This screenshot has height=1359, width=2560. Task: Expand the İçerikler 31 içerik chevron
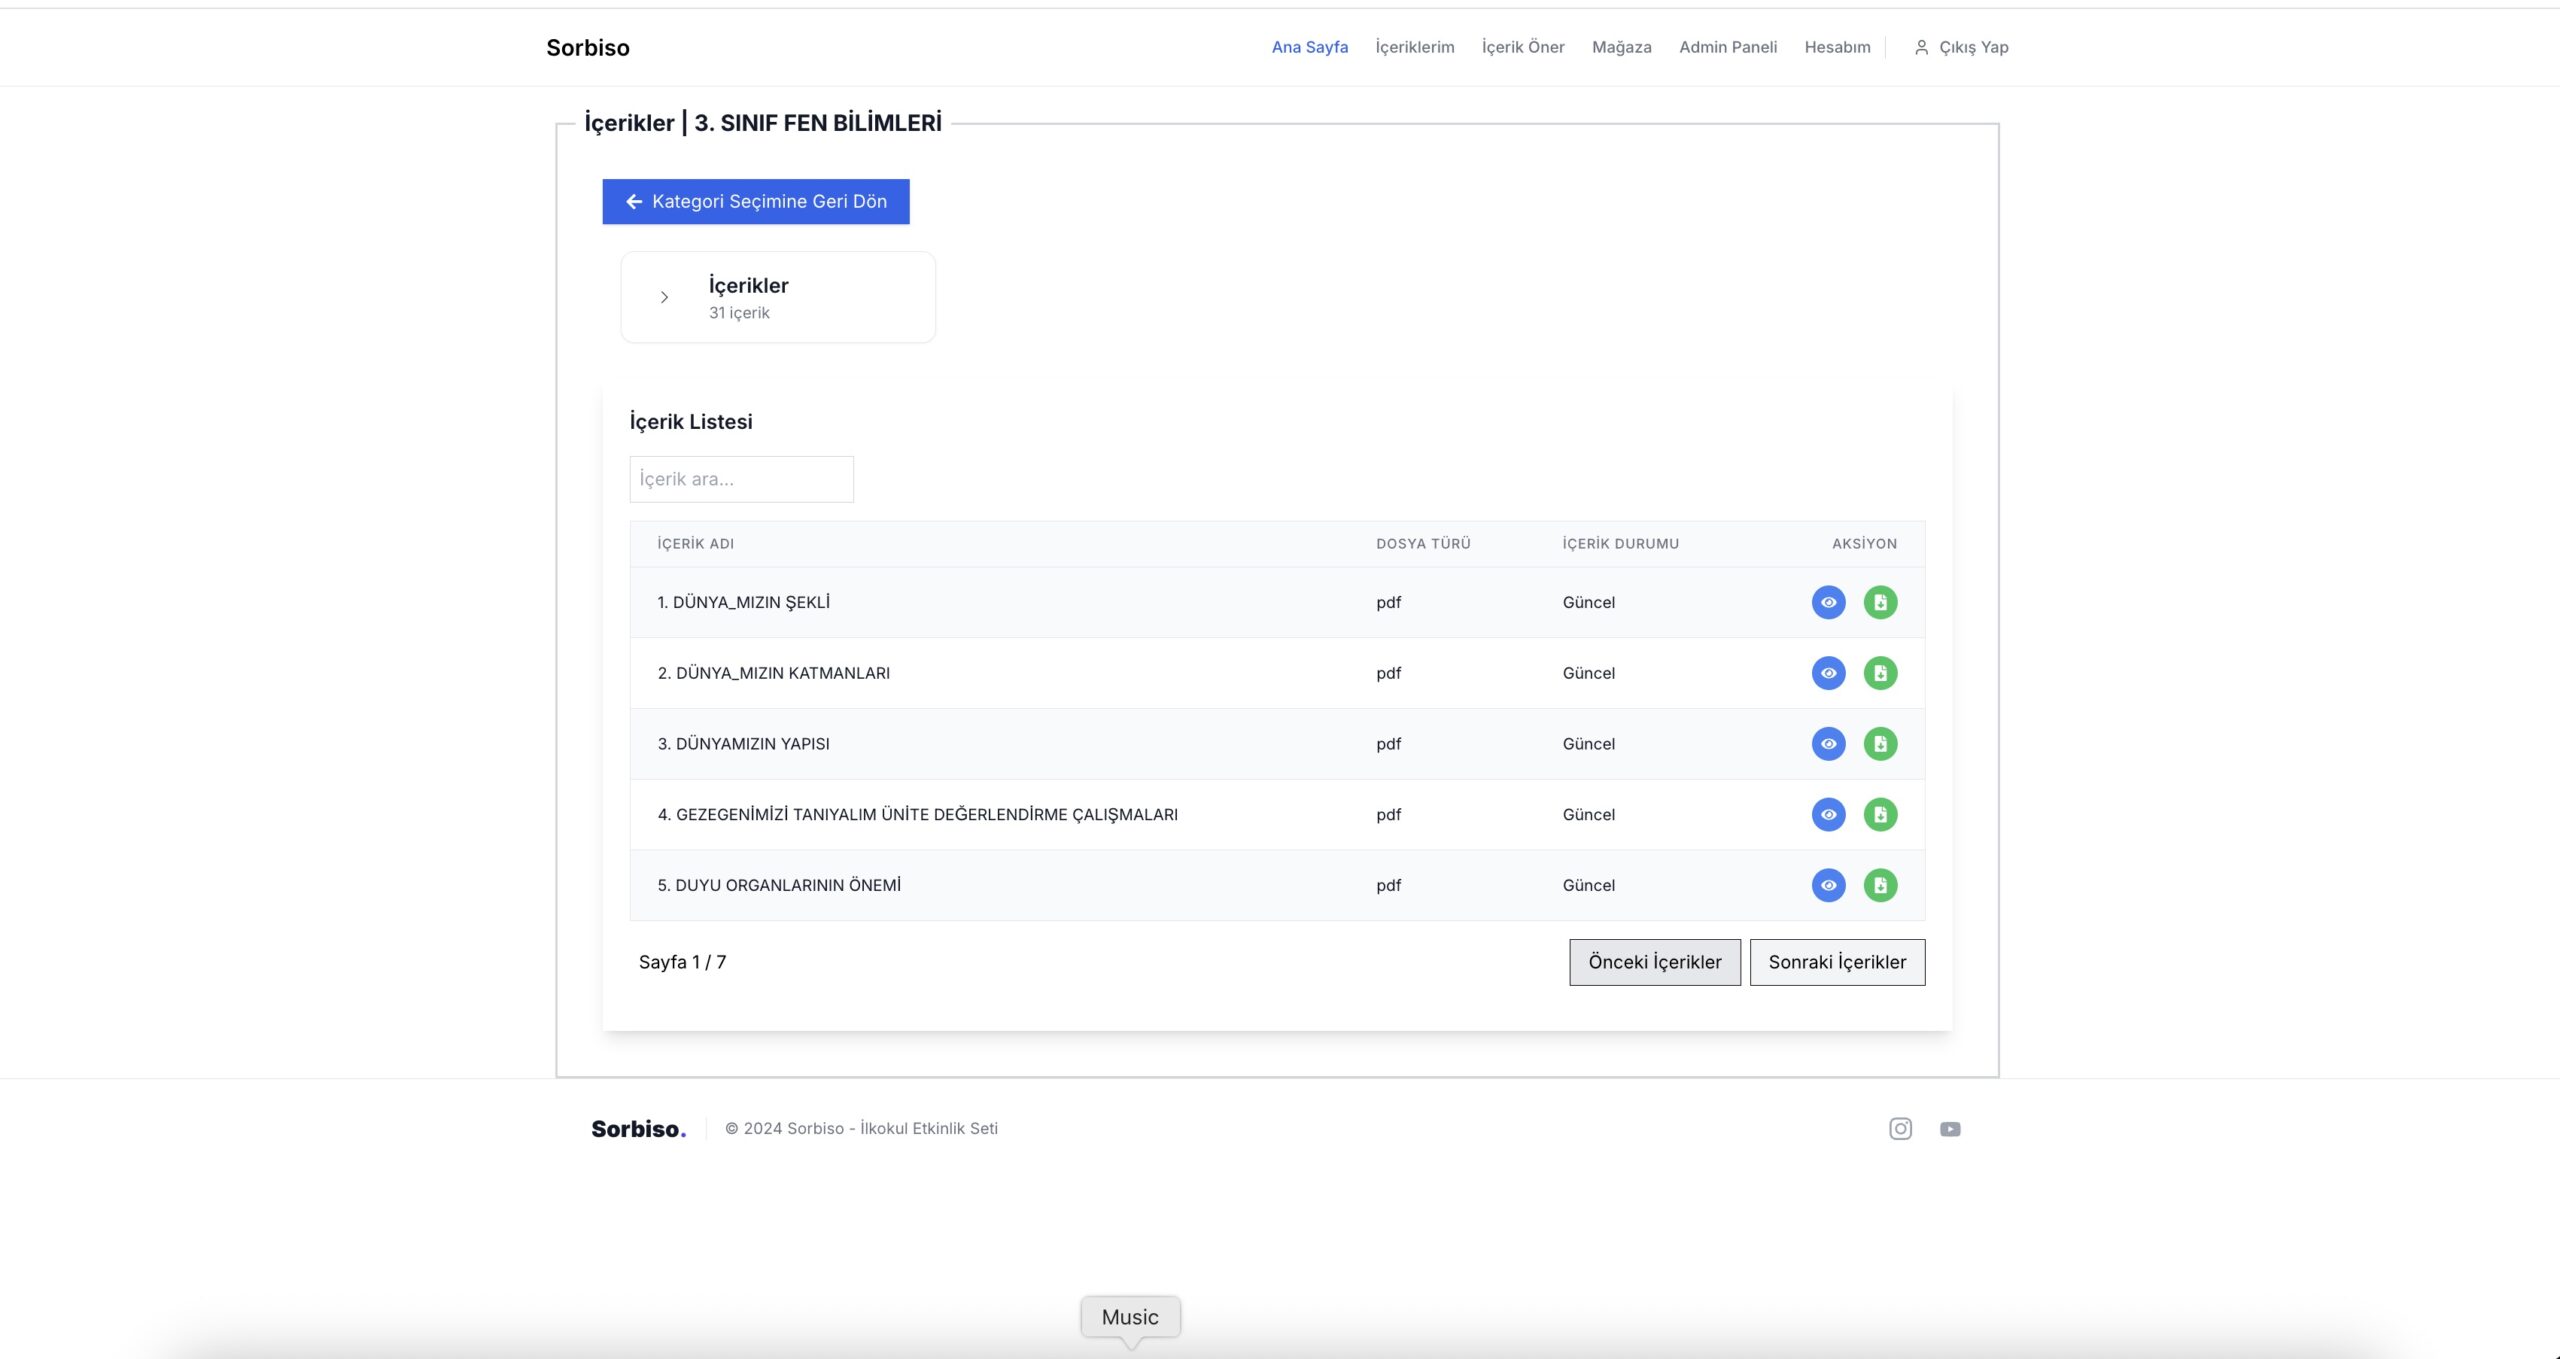pyautogui.click(x=664, y=297)
